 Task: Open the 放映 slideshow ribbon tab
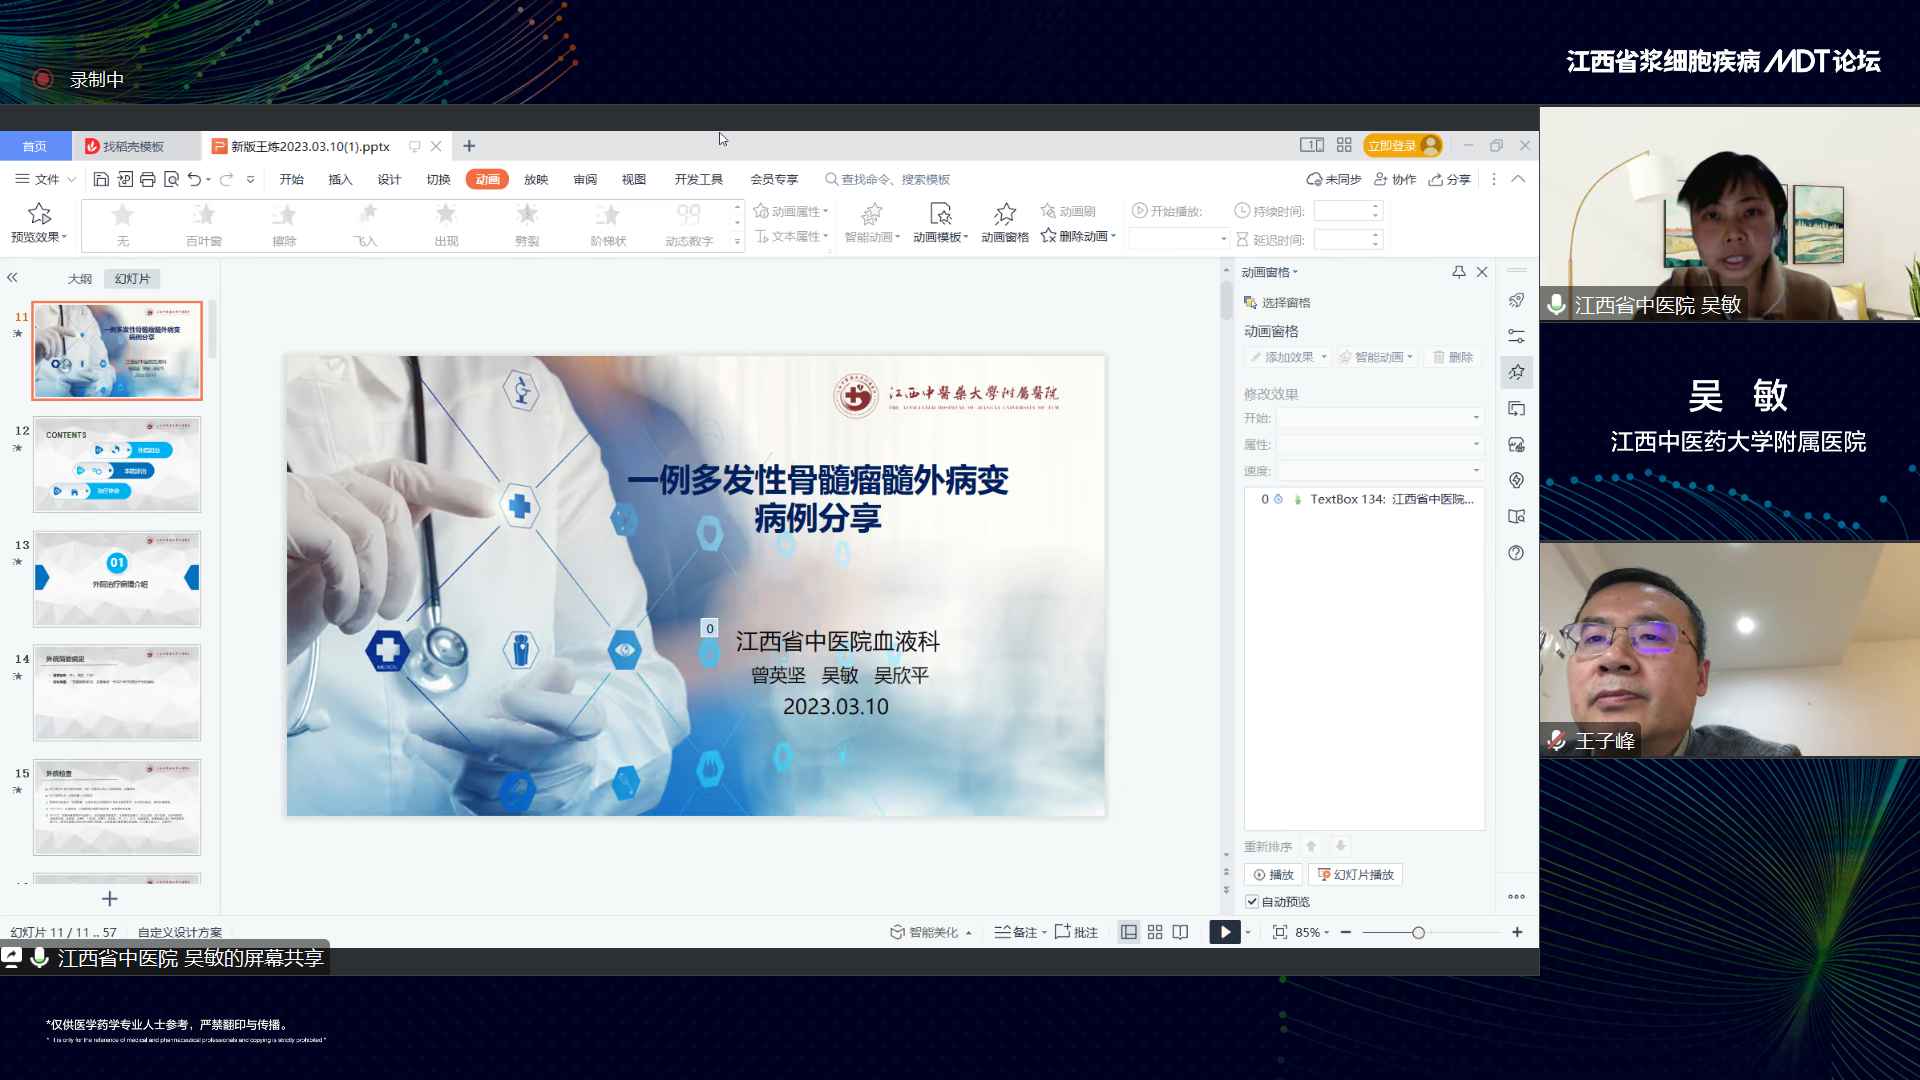[x=536, y=179]
